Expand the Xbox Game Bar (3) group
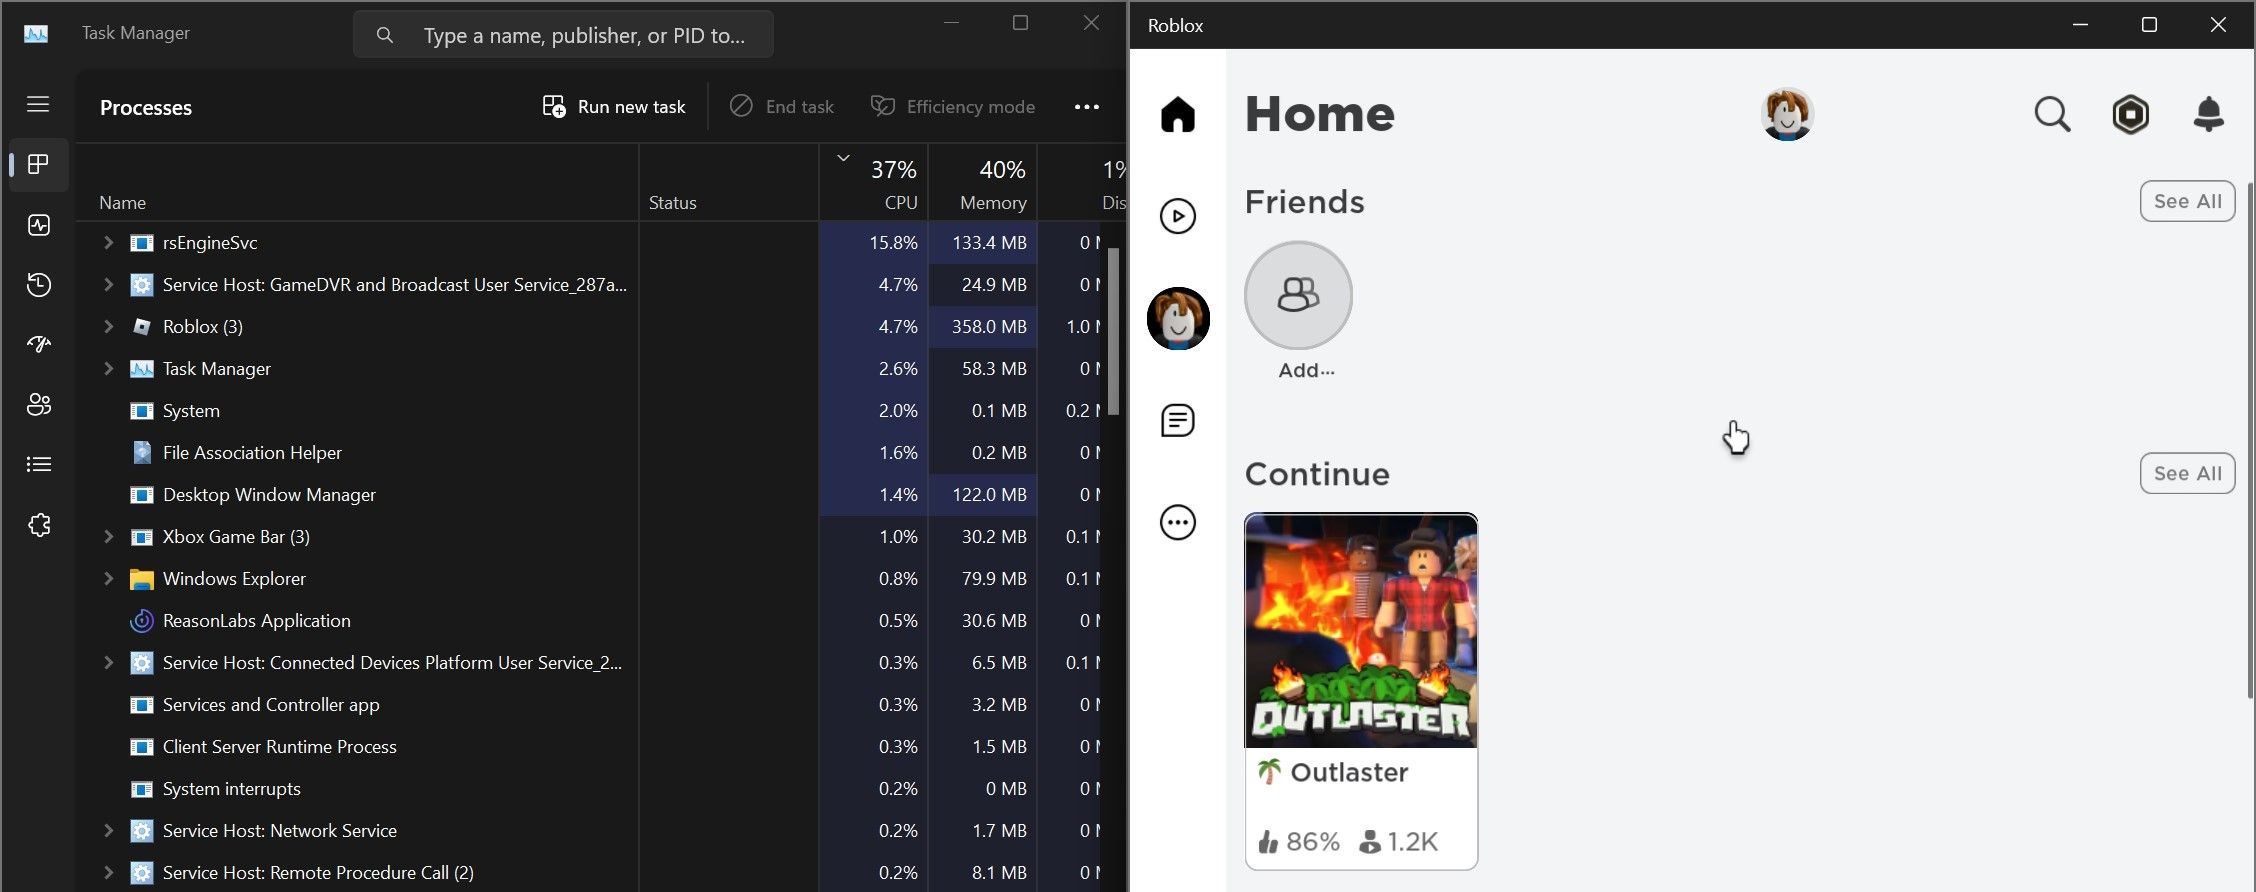The height and width of the screenshot is (892, 2256). tap(108, 537)
